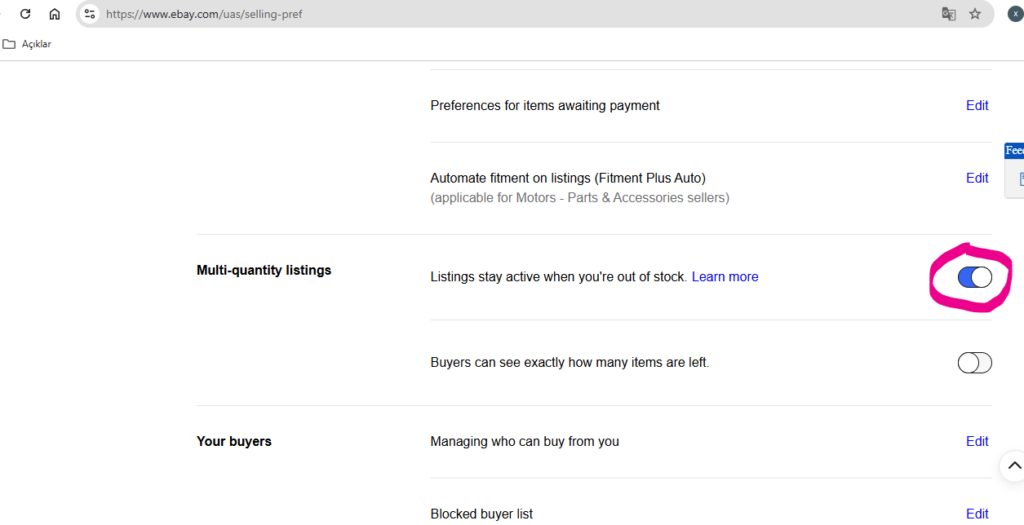Image resolution: width=1024 pixels, height=525 pixels.
Task: Reload the eBay selling preferences page
Action: click(x=25, y=14)
